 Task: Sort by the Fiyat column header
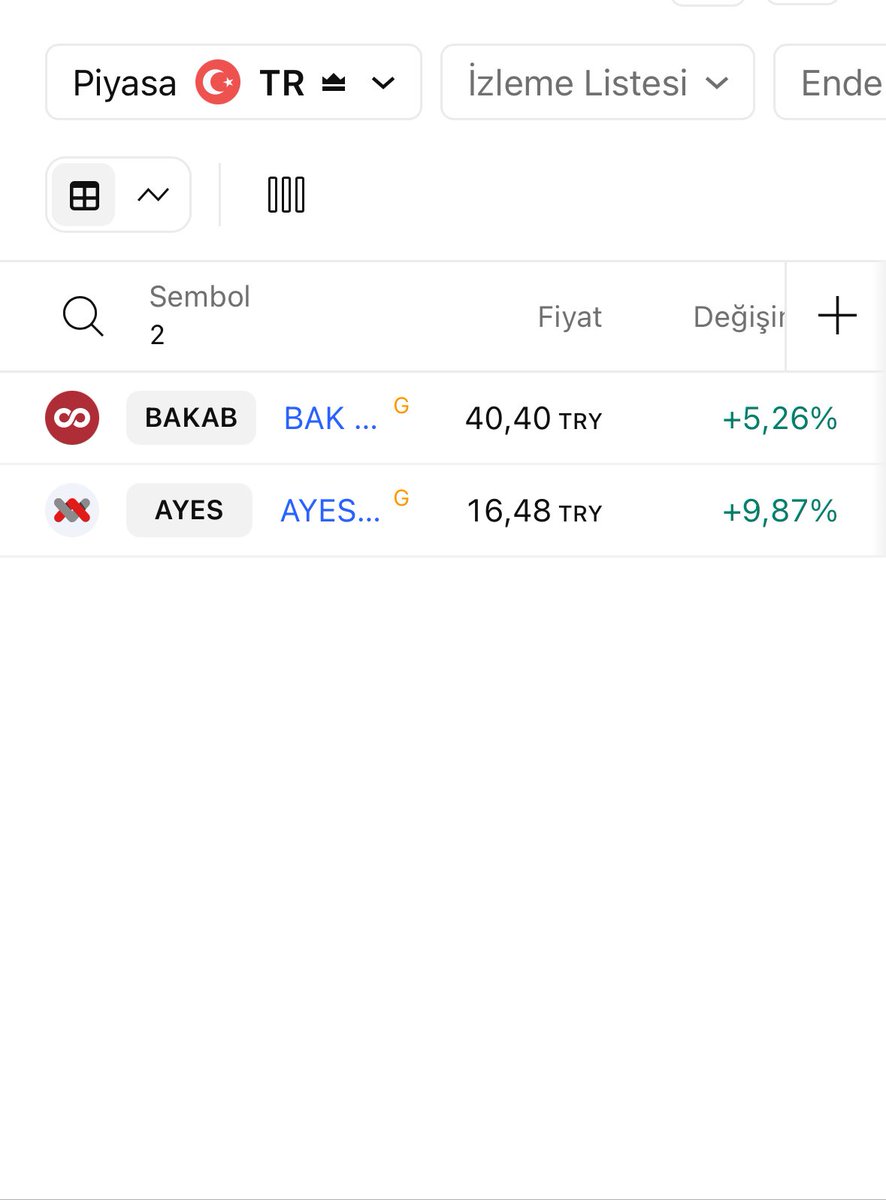[570, 317]
